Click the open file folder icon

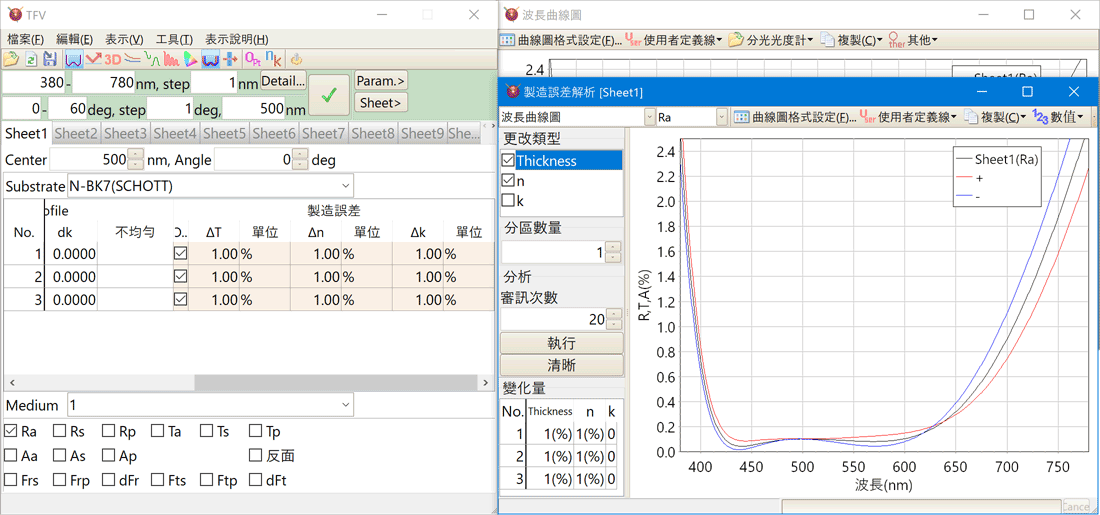click(12, 60)
